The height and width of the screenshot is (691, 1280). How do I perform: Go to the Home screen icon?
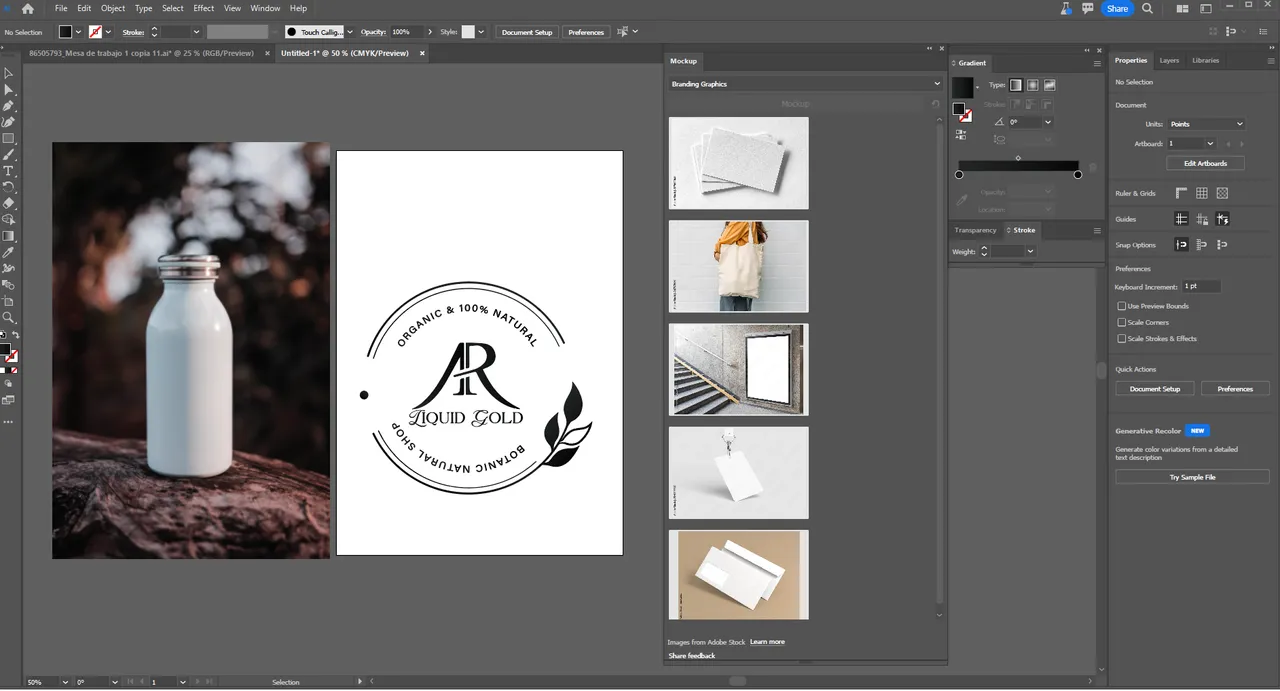(x=28, y=8)
